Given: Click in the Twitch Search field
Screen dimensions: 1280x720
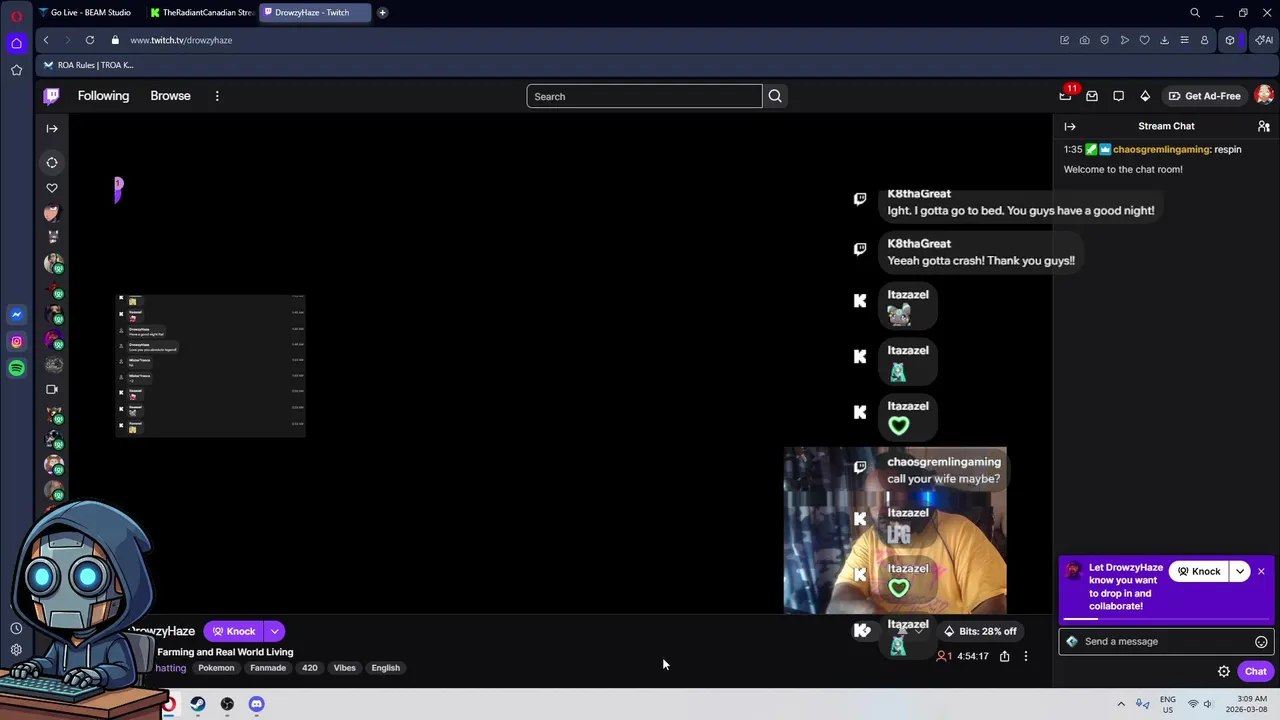Looking at the screenshot, I should click(644, 96).
